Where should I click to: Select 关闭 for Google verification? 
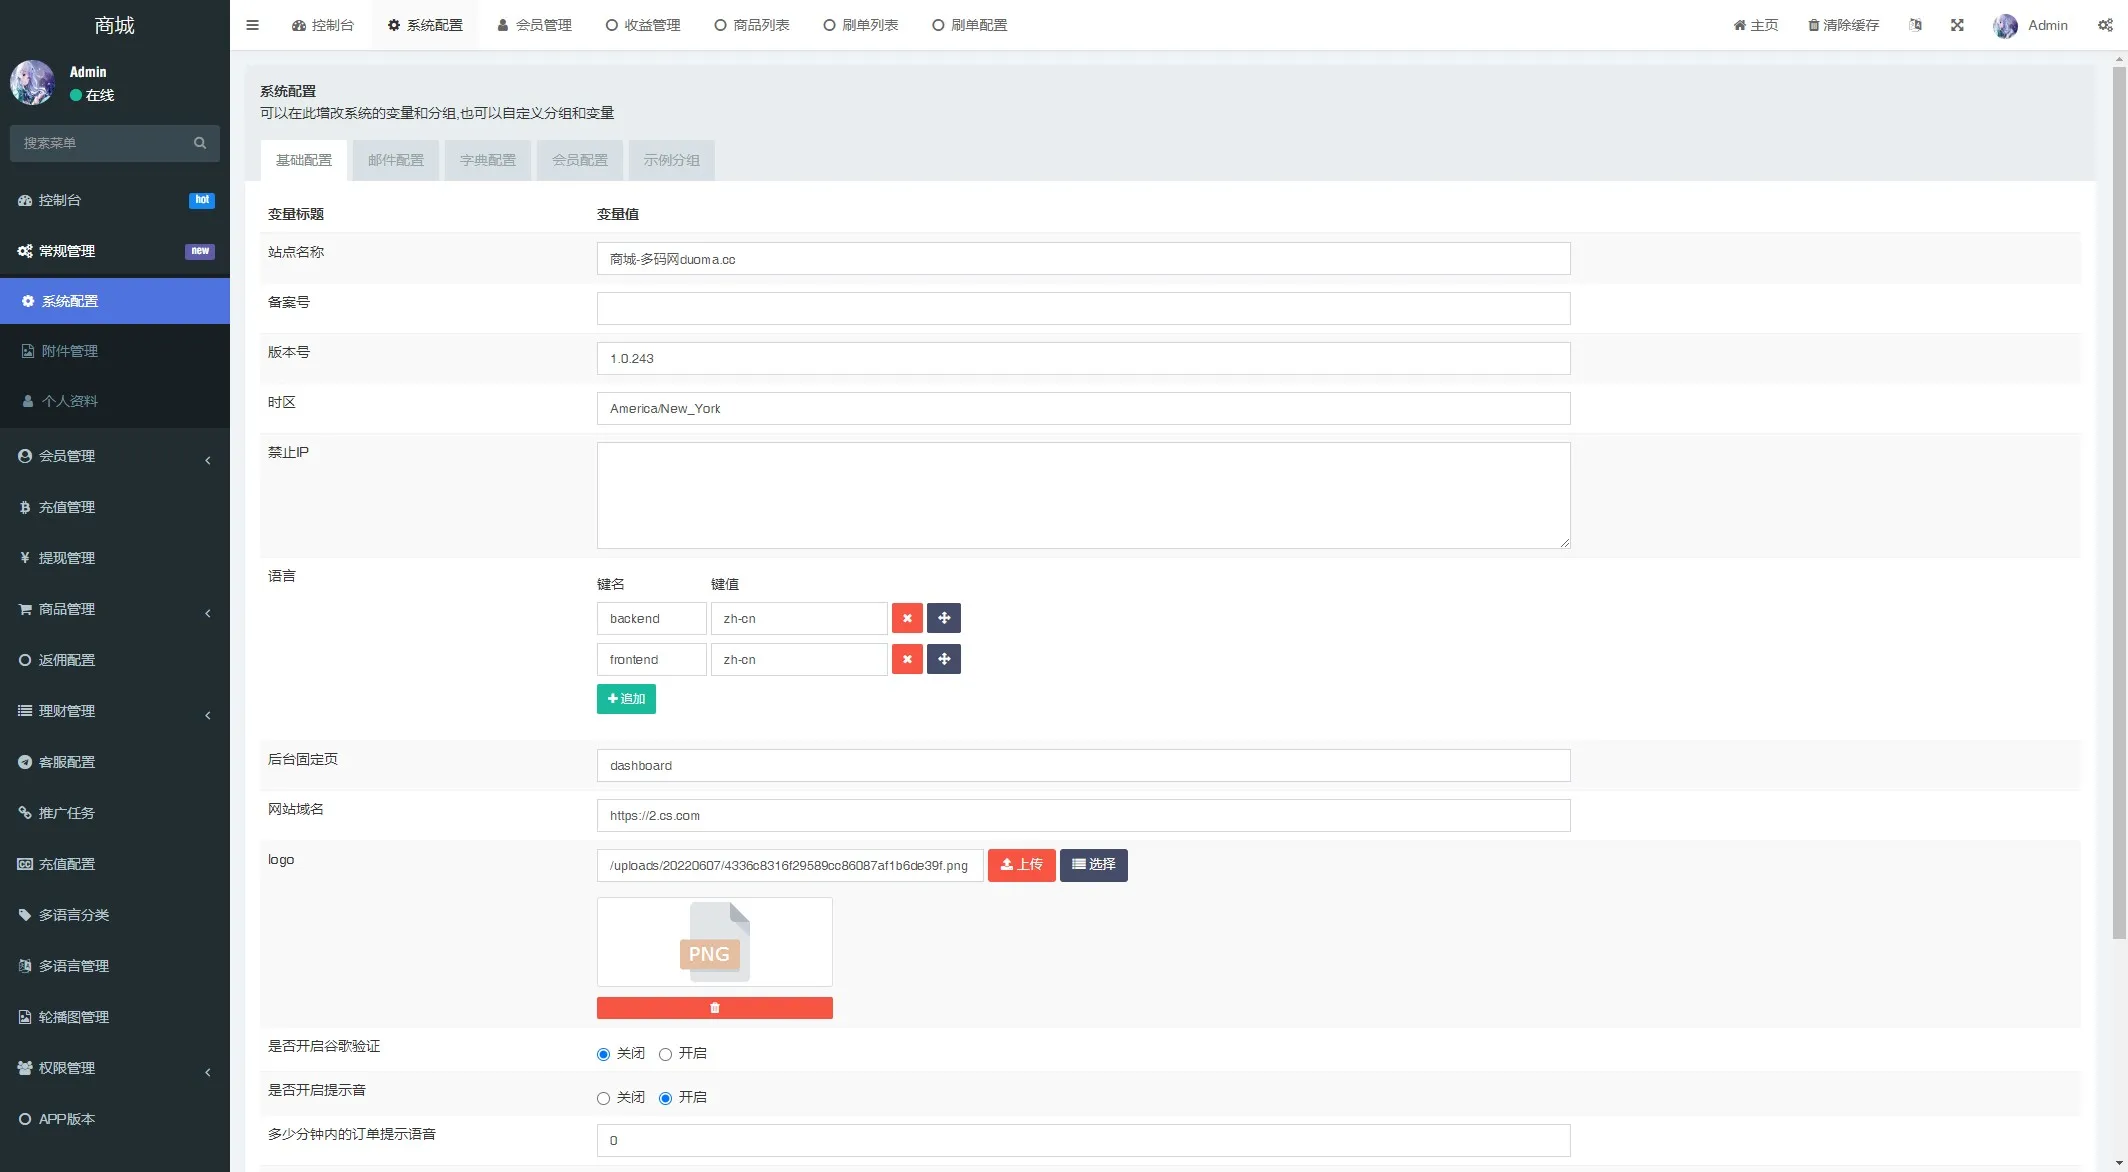[603, 1054]
